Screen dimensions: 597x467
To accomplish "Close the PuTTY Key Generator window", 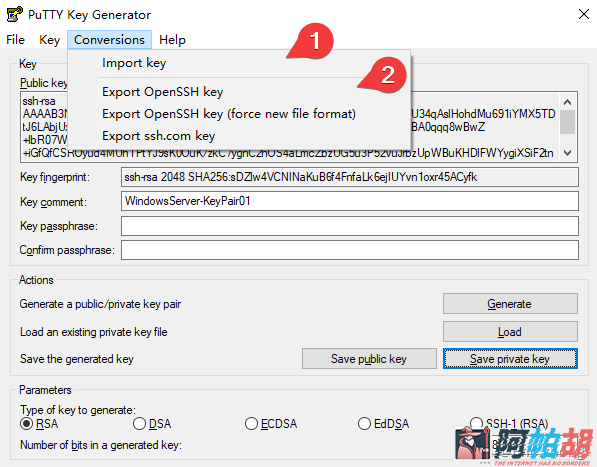I will (584, 14).
